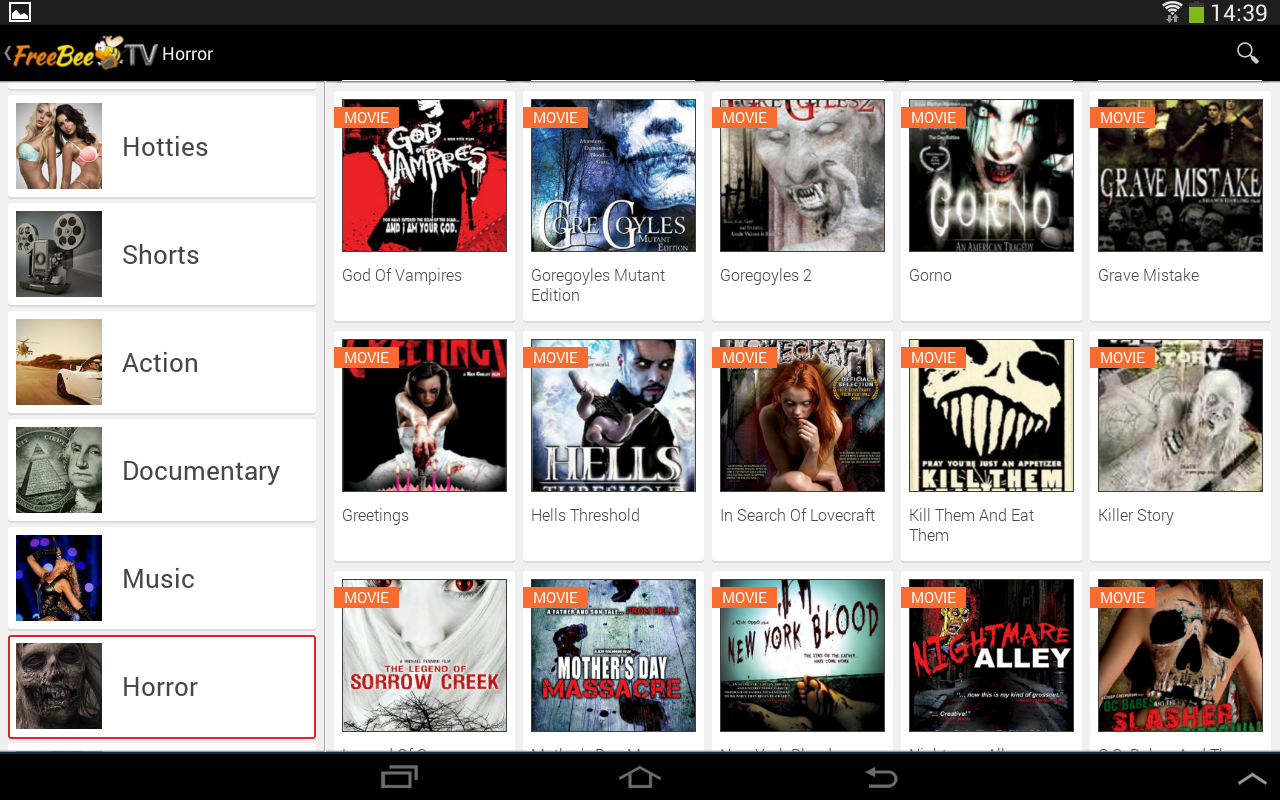Tap the back chevron beside FreeBee.TV

pyautogui.click(x=8, y=52)
